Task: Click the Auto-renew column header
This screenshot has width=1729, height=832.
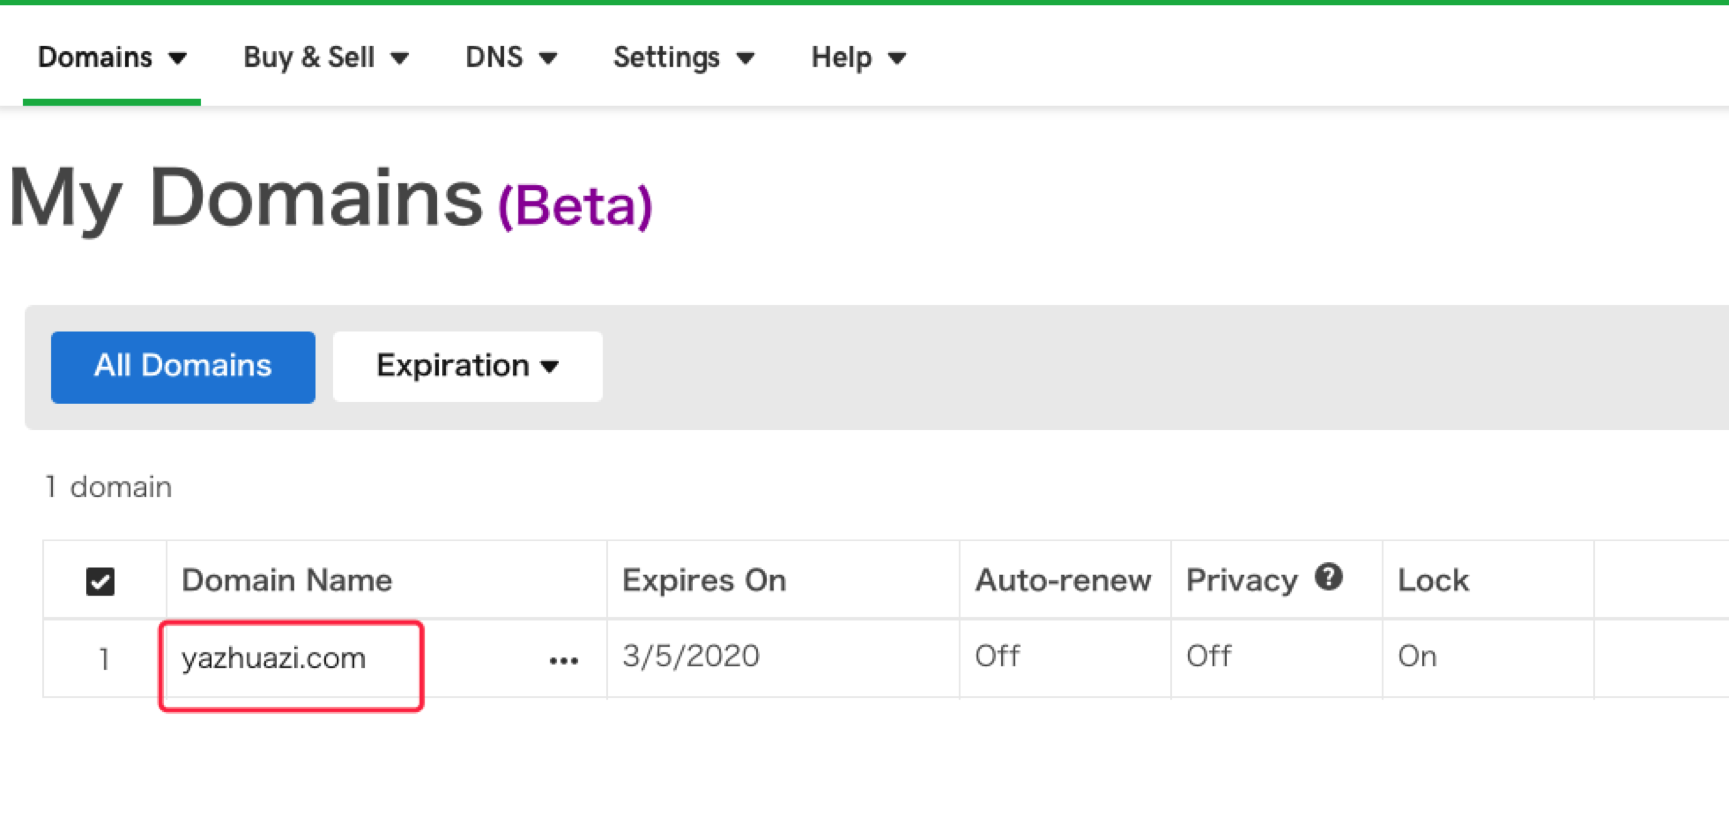Action: (1063, 580)
